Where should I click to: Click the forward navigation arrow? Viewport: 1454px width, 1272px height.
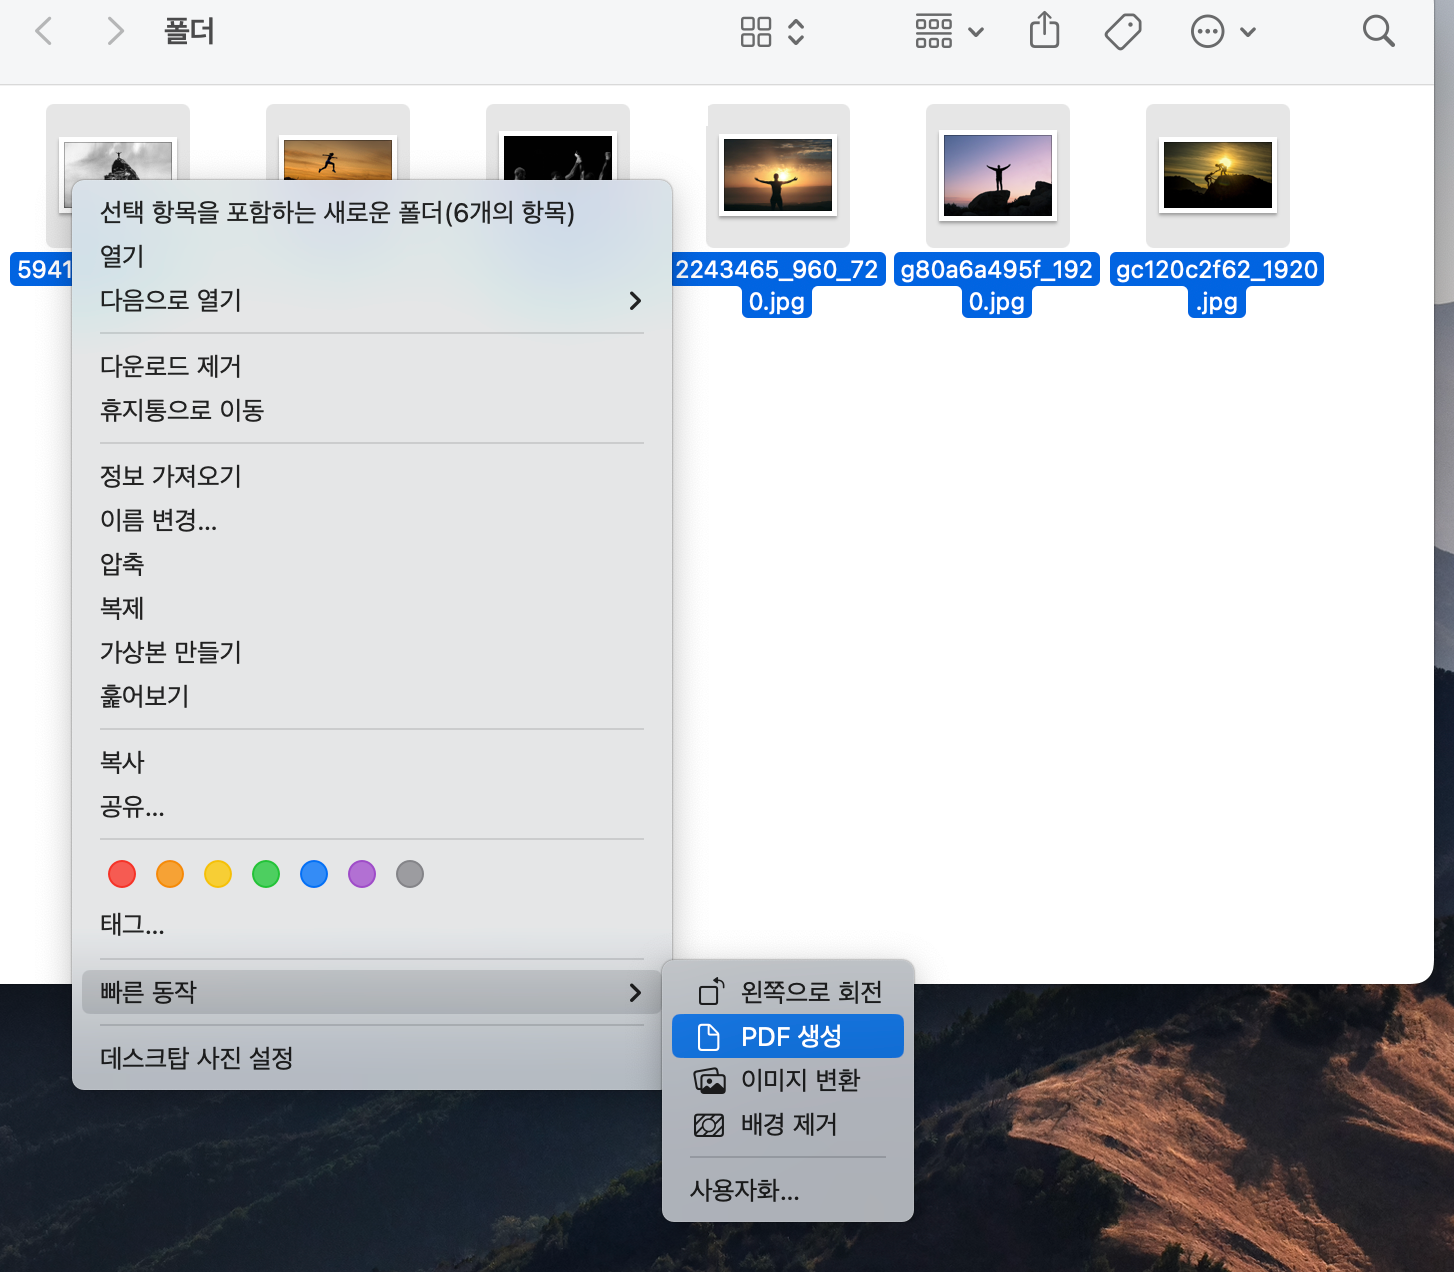(115, 31)
